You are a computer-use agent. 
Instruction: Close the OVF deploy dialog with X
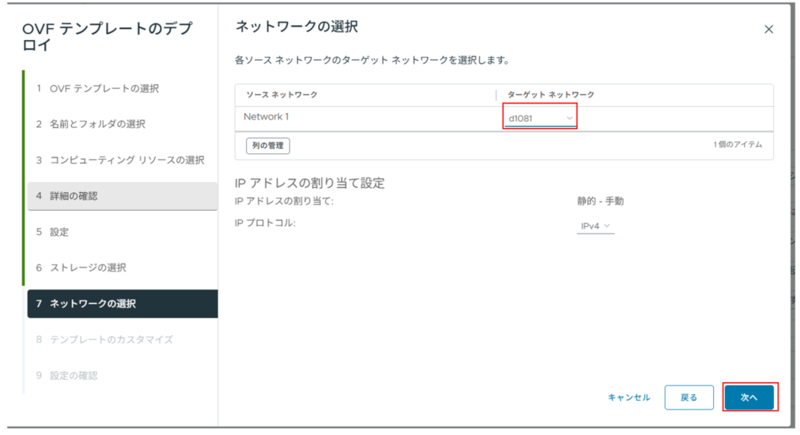click(768, 30)
